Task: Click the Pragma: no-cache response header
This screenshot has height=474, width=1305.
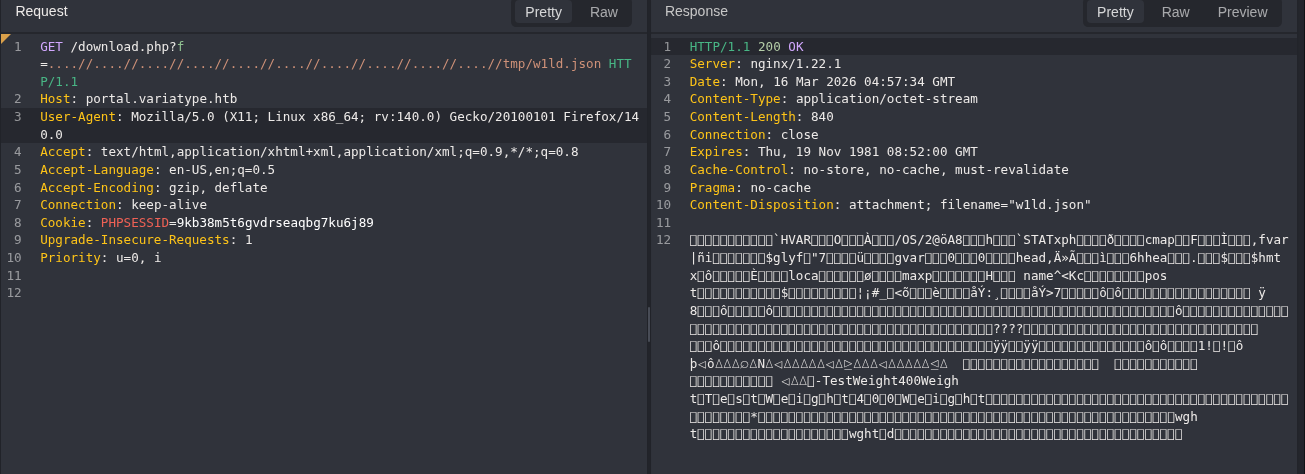Action: coord(750,188)
